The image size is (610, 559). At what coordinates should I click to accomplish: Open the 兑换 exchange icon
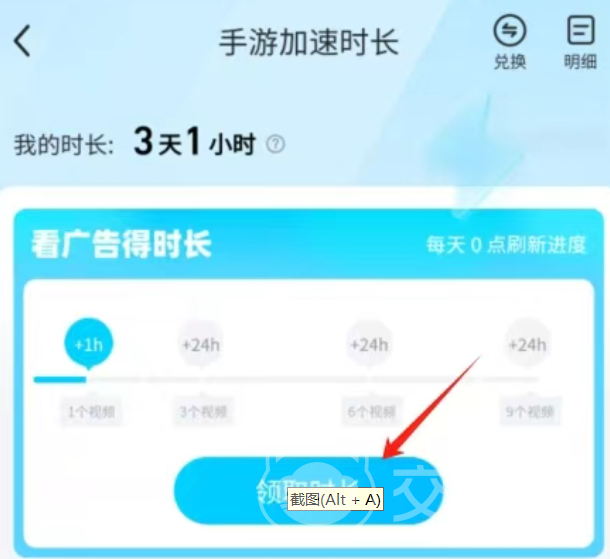pos(510,31)
